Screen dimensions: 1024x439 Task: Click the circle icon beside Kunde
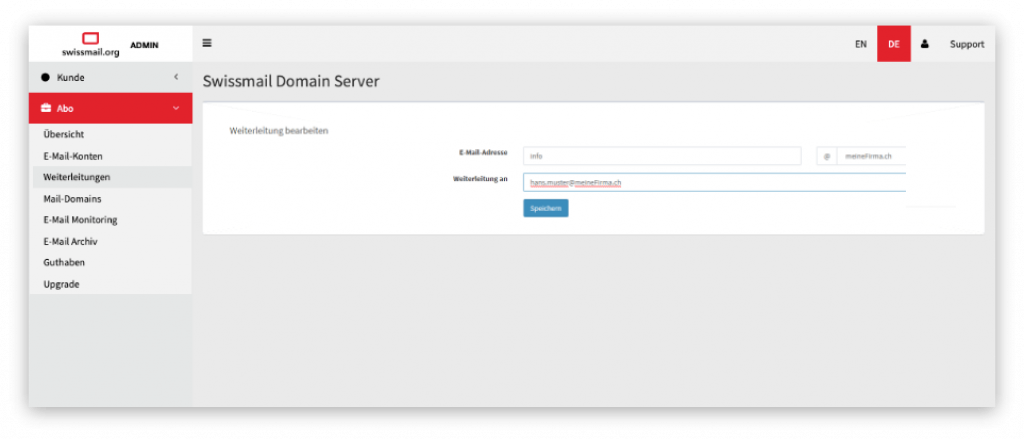[x=45, y=77]
